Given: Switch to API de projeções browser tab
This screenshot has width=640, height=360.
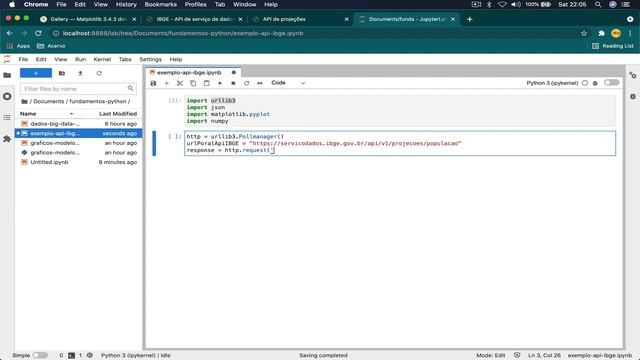Looking at the screenshot, I should [x=300, y=19].
